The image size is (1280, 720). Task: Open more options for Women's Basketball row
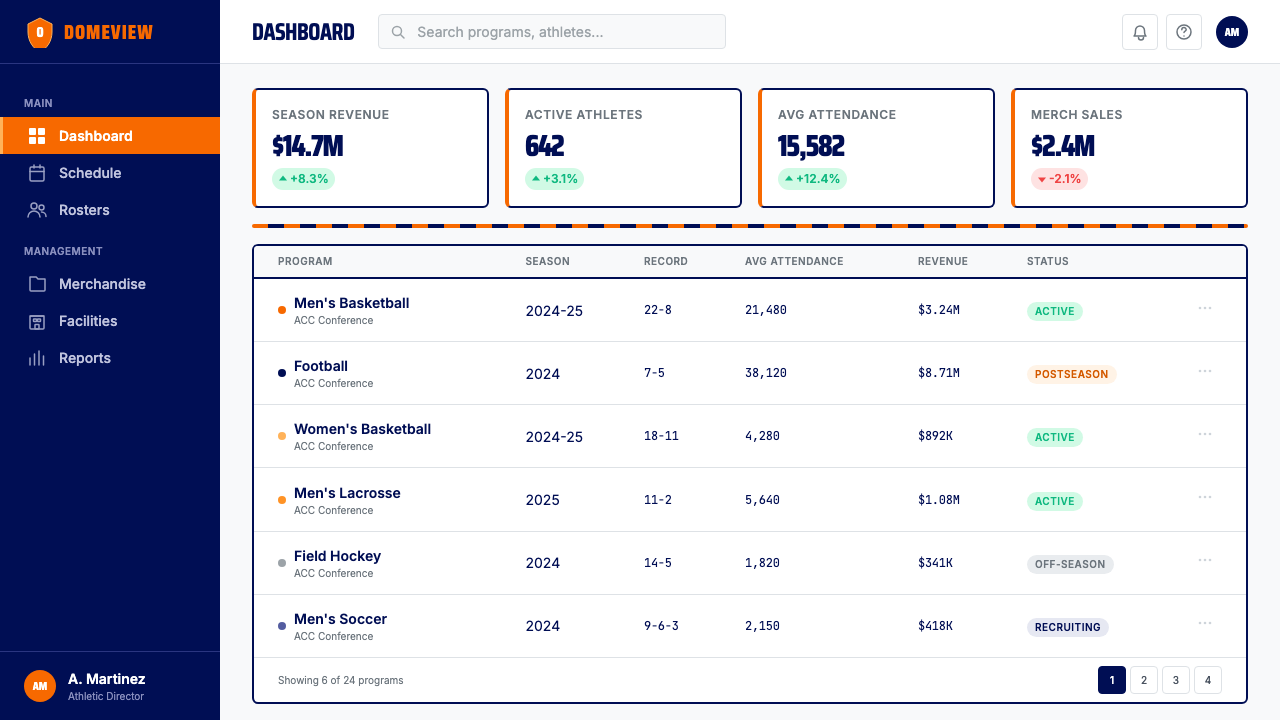[x=1205, y=434]
